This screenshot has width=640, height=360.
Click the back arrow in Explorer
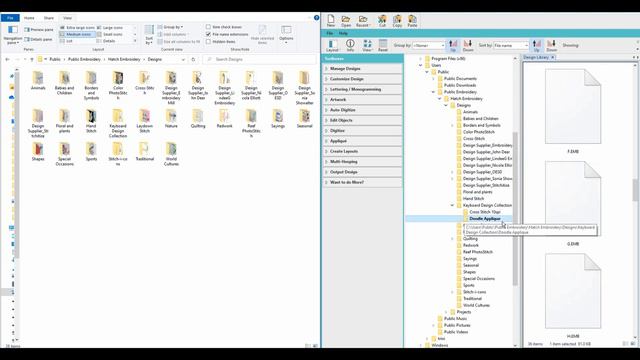click(7, 59)
